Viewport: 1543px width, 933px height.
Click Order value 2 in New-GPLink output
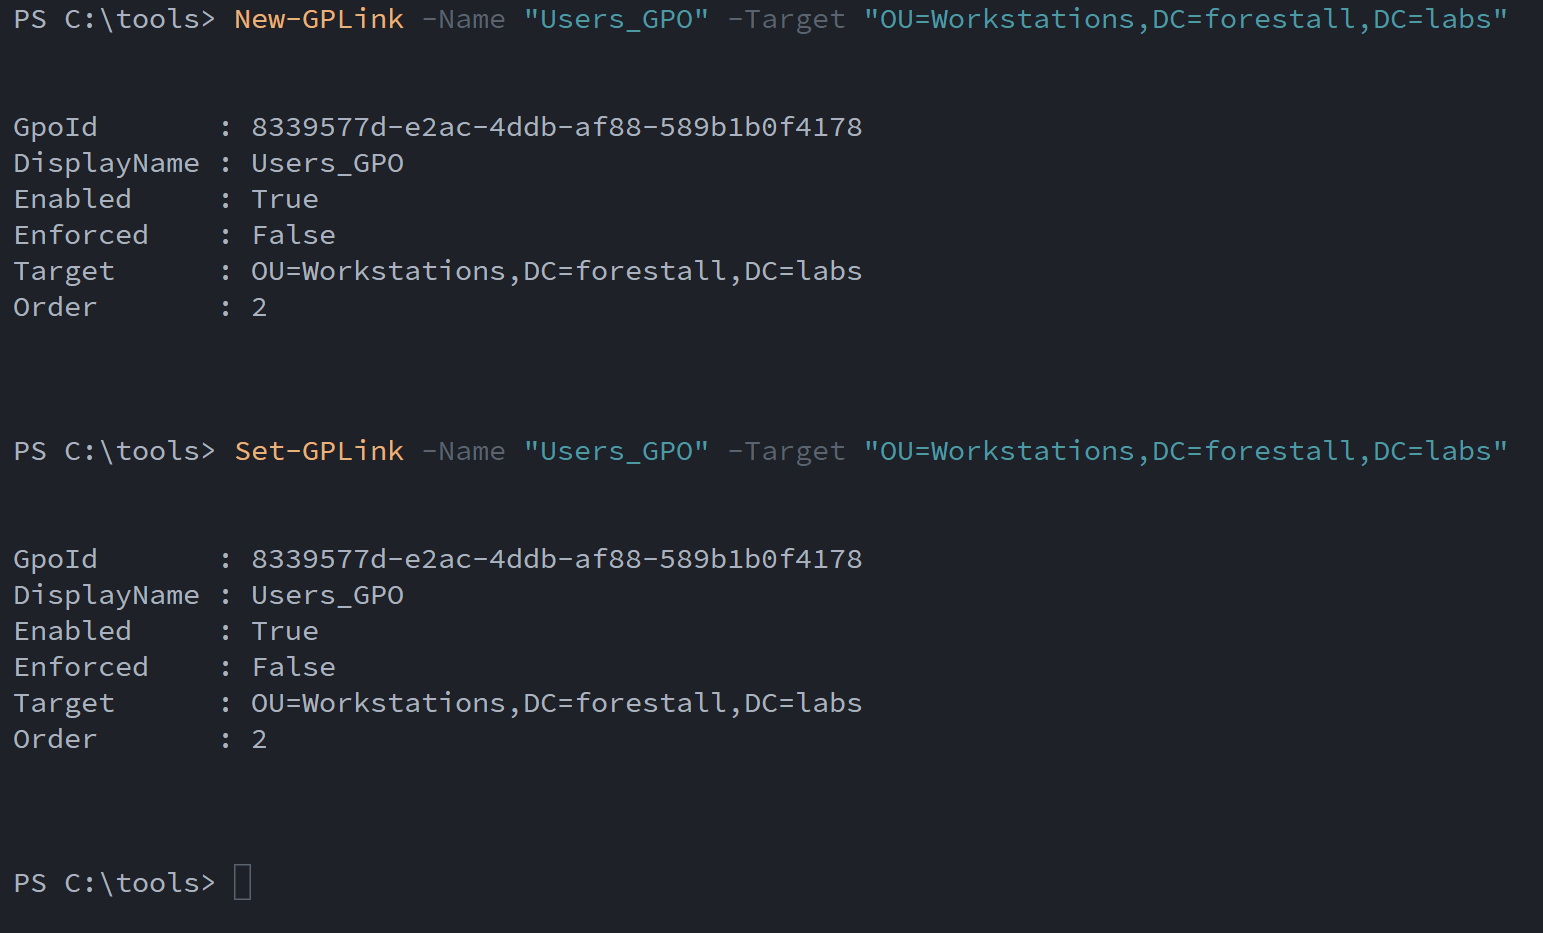(x=259, y=307)
